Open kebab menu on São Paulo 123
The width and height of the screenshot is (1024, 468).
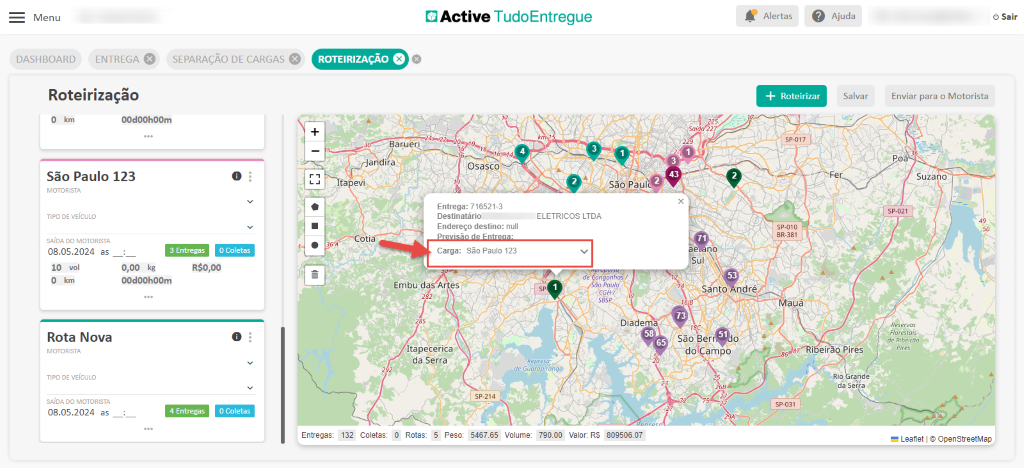coord(250,176)
